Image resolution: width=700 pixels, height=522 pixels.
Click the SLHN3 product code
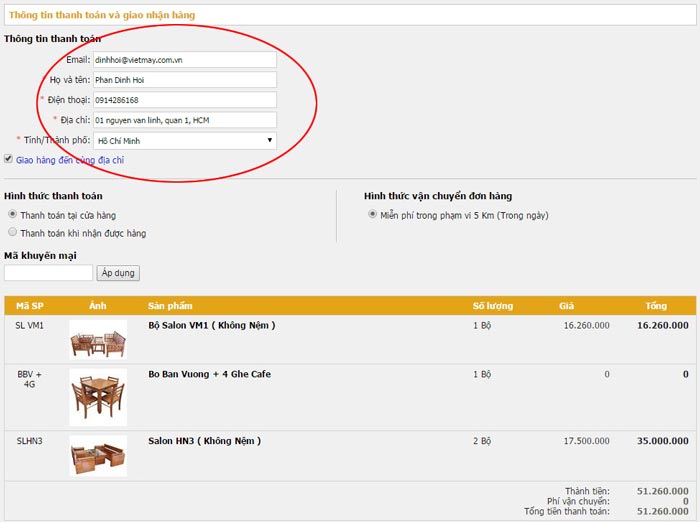(x=29, y=441)
